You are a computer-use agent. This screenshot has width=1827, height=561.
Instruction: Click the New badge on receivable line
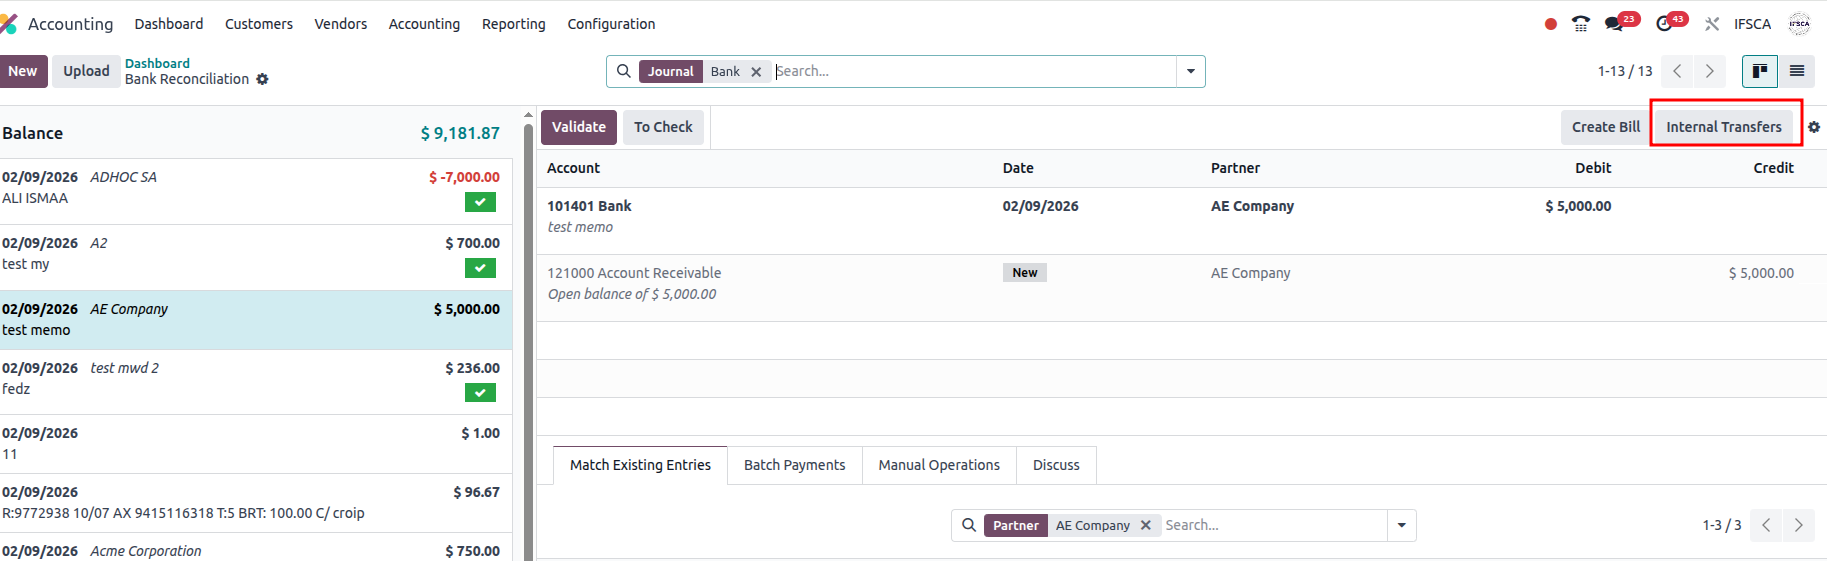tap(1025, 273)
